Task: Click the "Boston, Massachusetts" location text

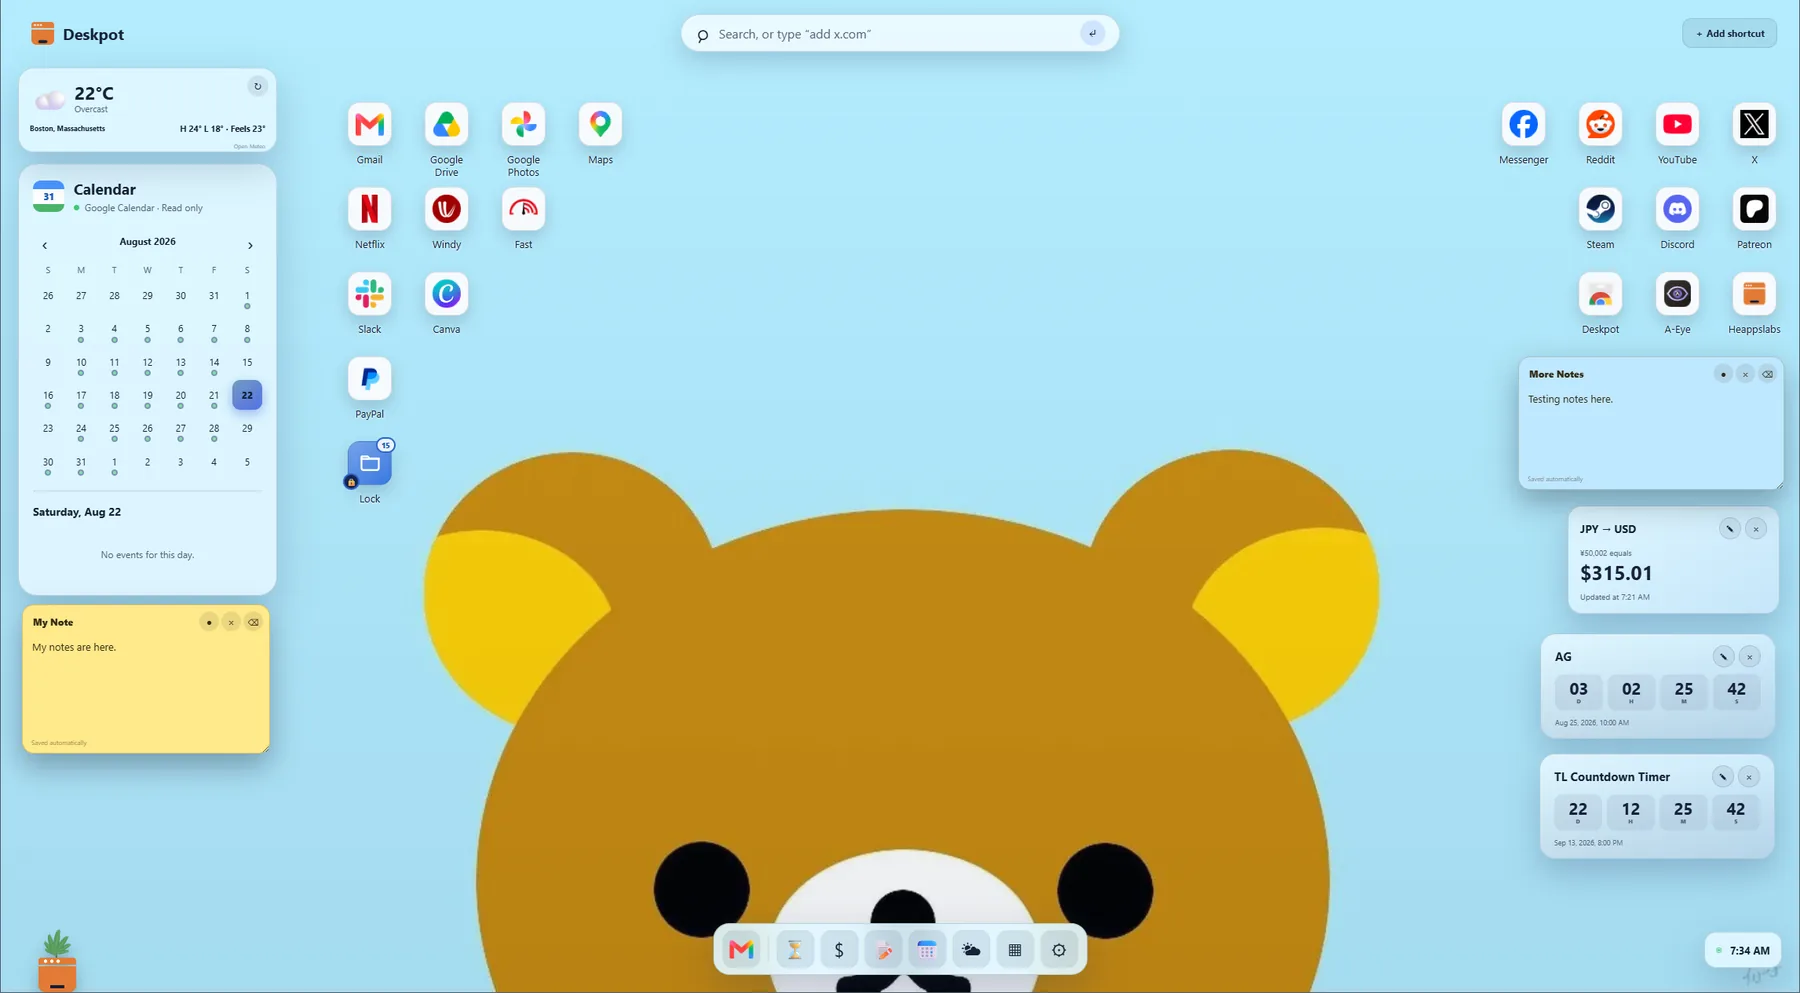Action: 67,129
